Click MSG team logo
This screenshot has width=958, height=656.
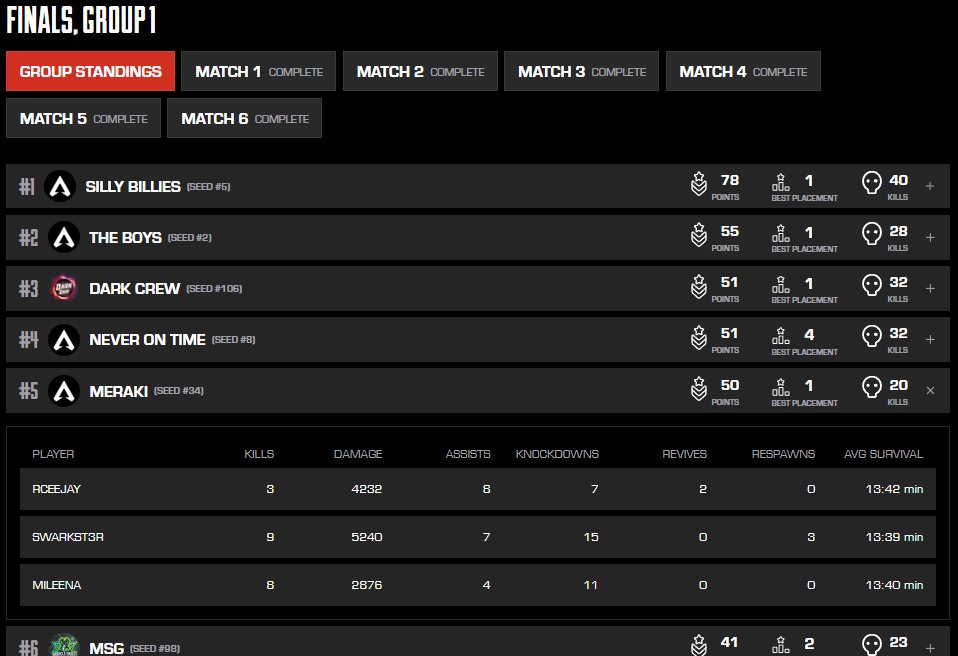(64, 645)
